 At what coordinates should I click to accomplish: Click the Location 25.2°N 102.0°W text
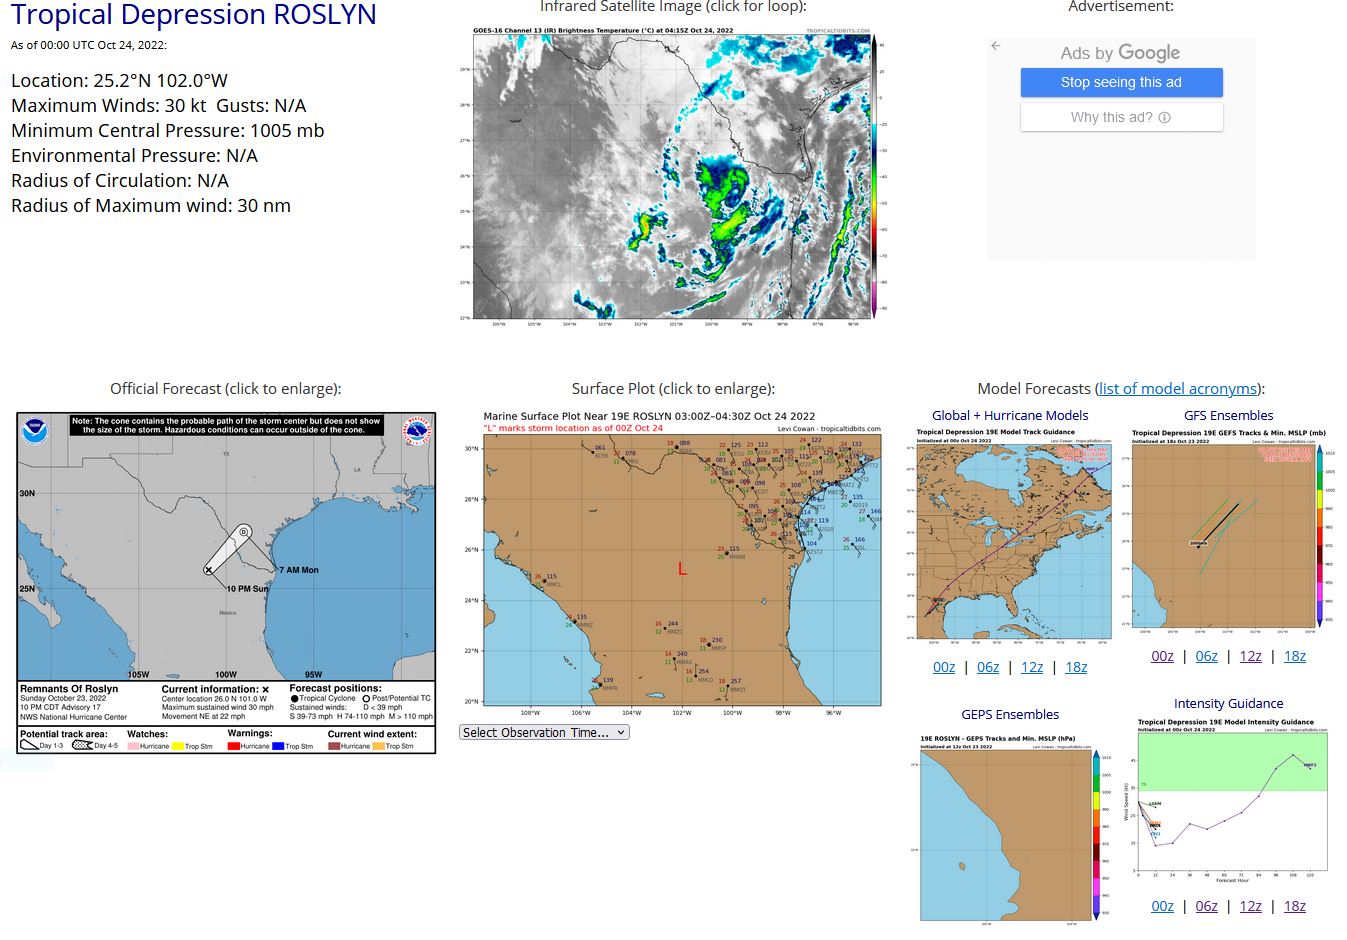tap(119, 80)
